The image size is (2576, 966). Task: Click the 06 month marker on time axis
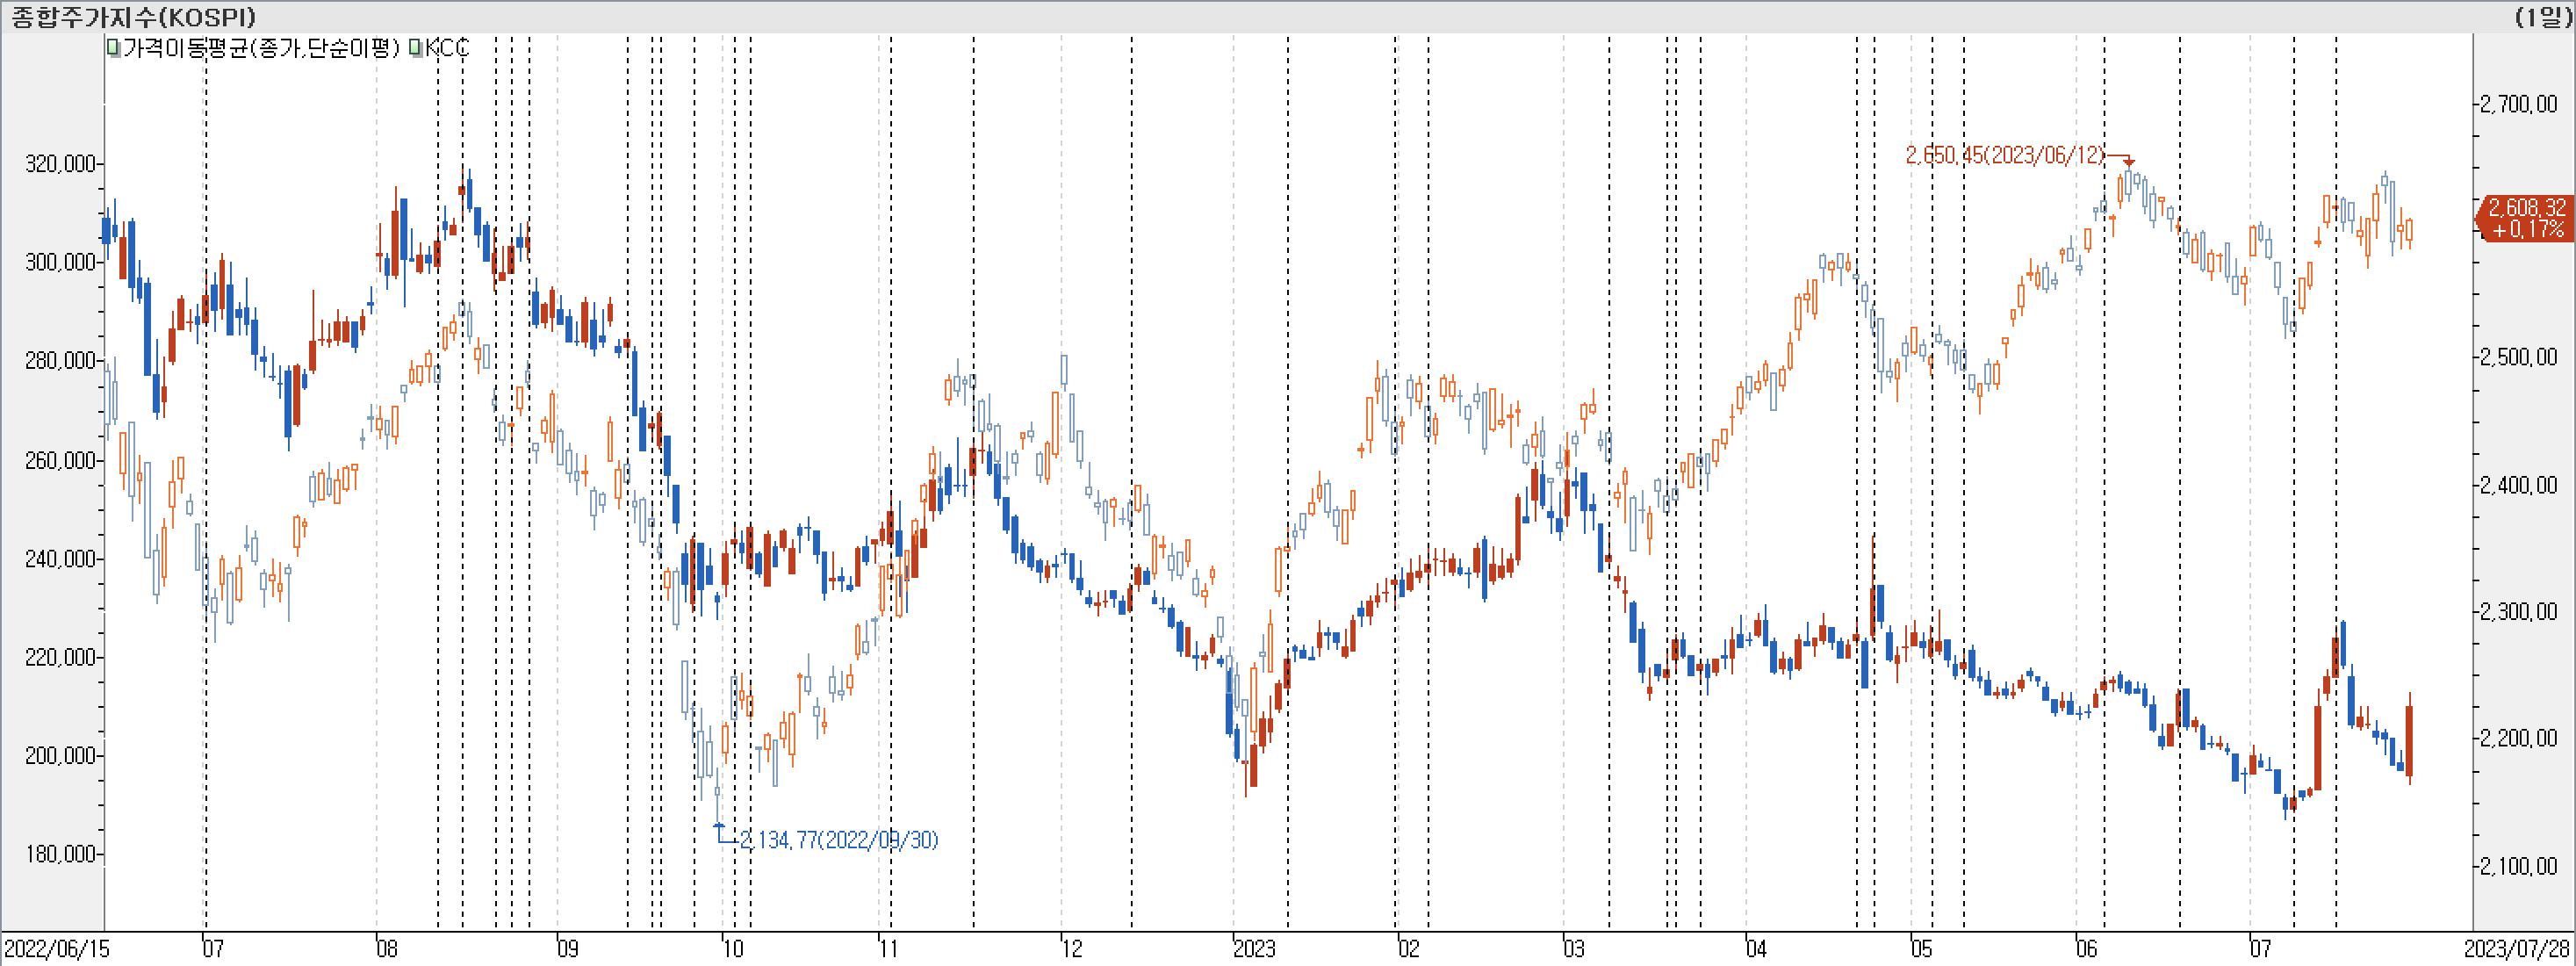(x=2086, y=948)
